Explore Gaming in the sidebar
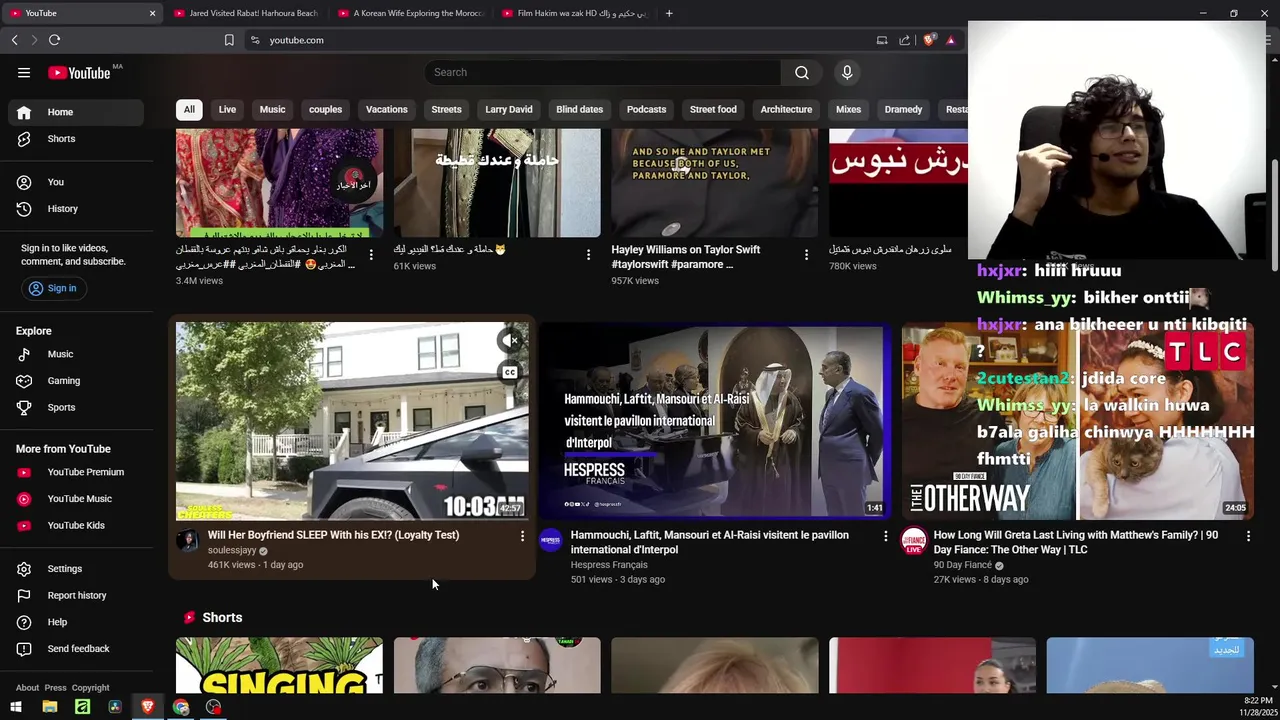The width and height of the screenshot is (1280, 720). (x=78, y=381)
